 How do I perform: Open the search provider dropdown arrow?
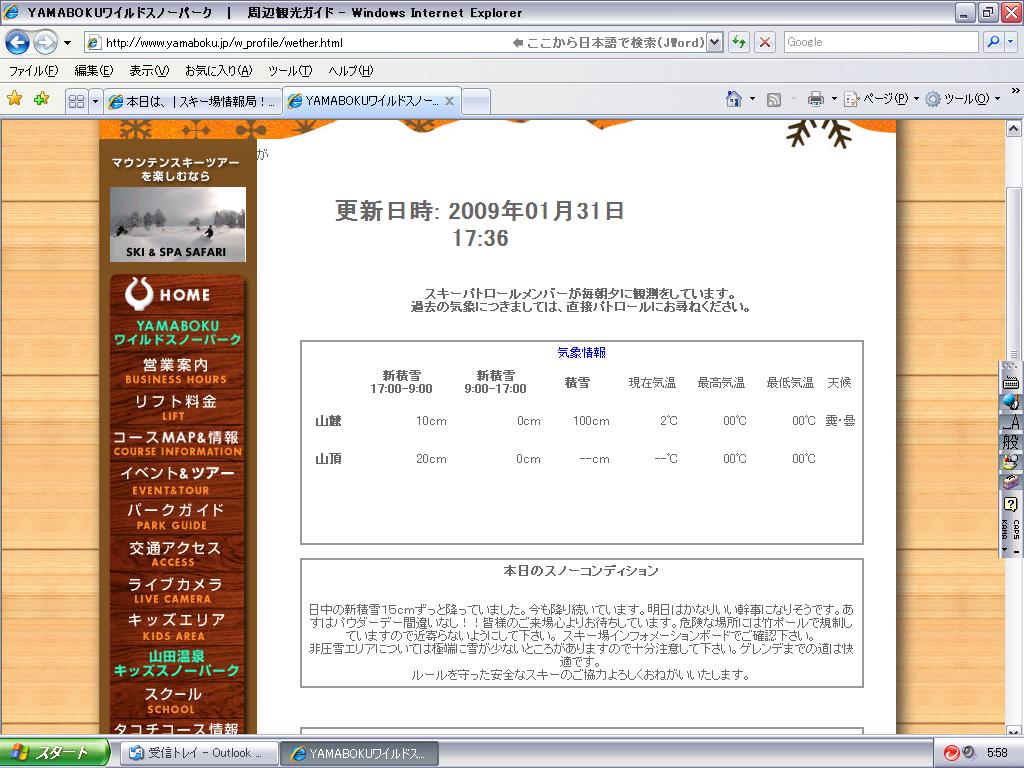point(1010,42)
